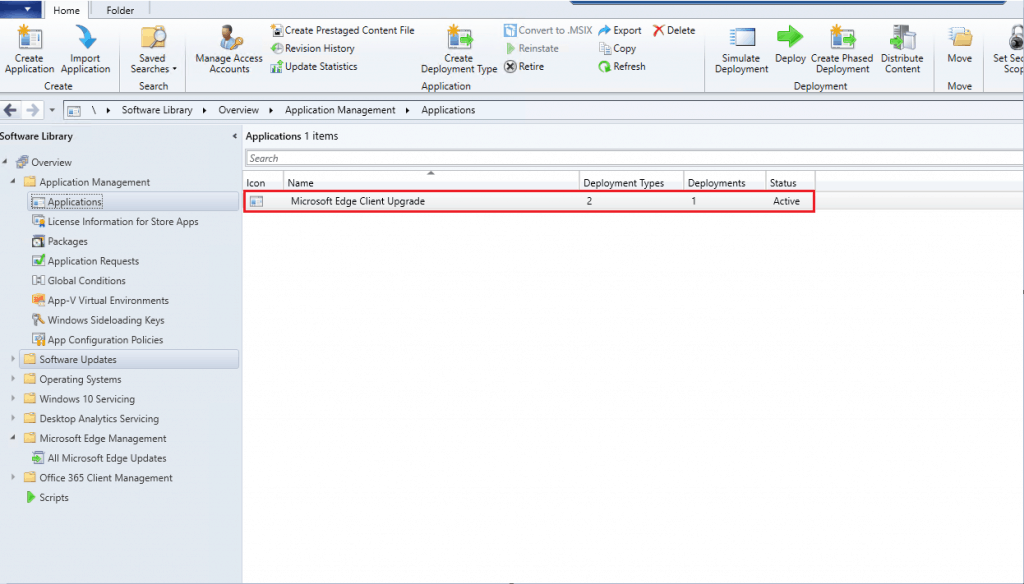Expand the Software Updates folder
This screenshot has width=1024, height=584.
[12, 359]
